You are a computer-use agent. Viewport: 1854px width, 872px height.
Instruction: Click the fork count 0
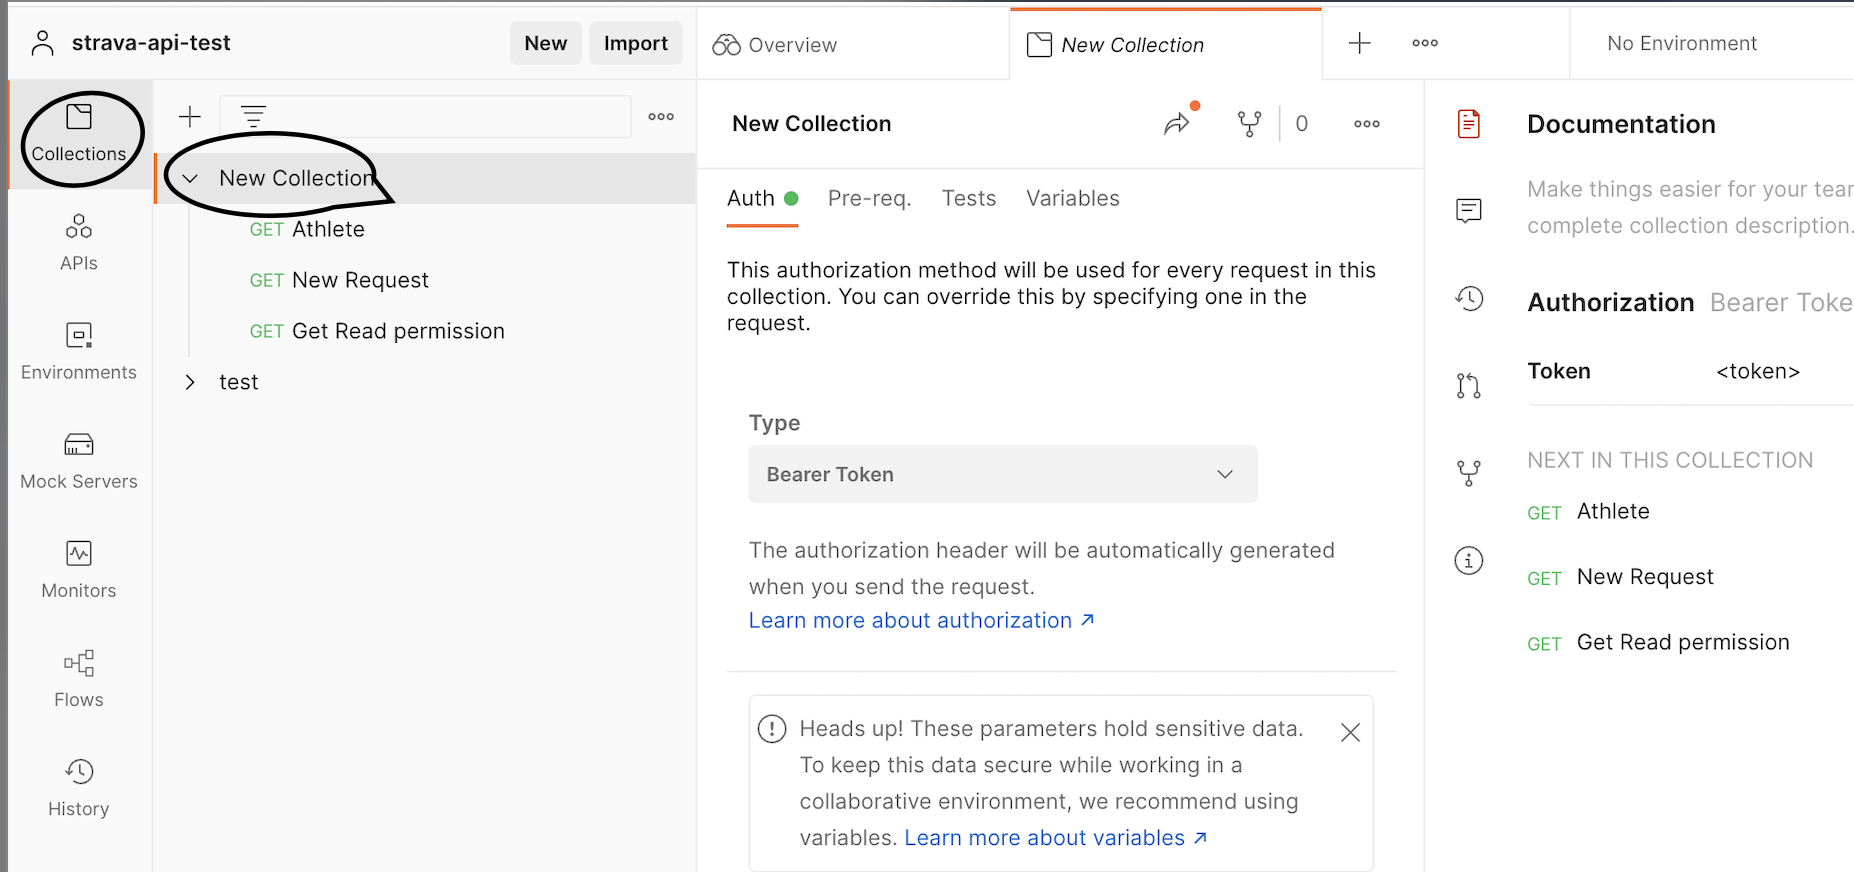1302,124
